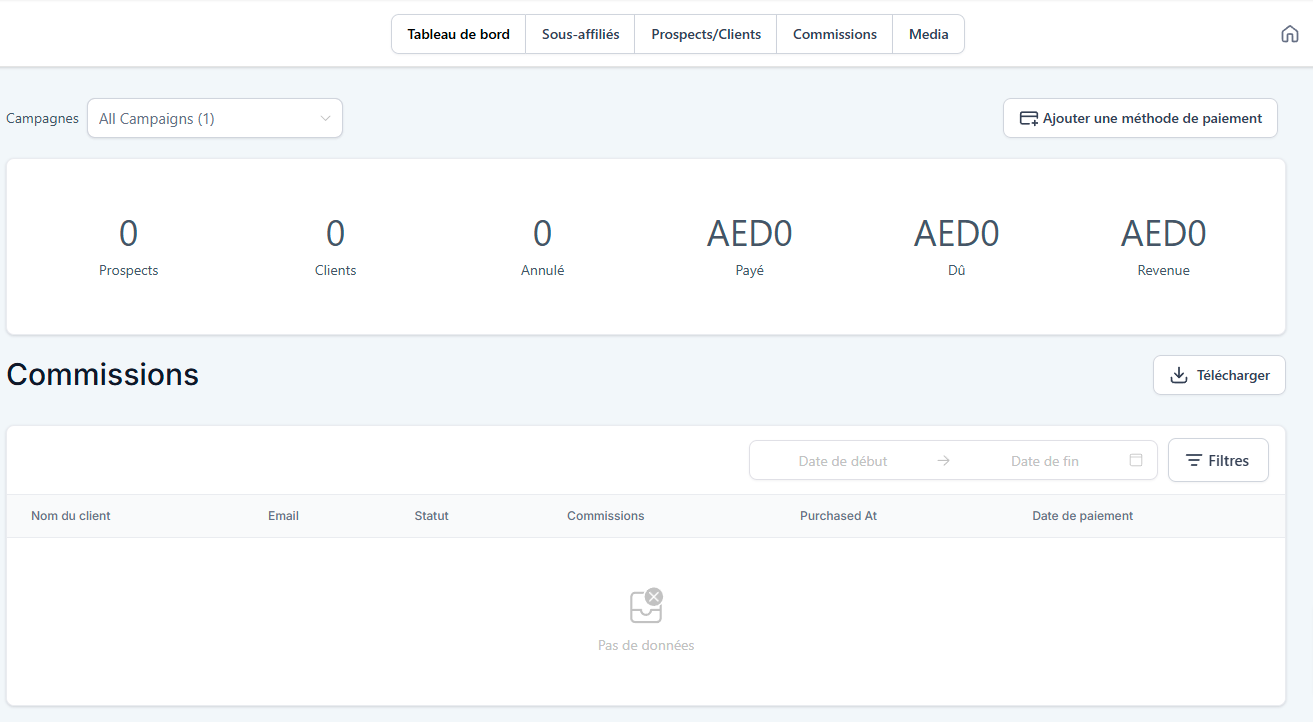Open the Filtres button
This screenshot has width=1313, height=722.
[x=1218, y=461]
